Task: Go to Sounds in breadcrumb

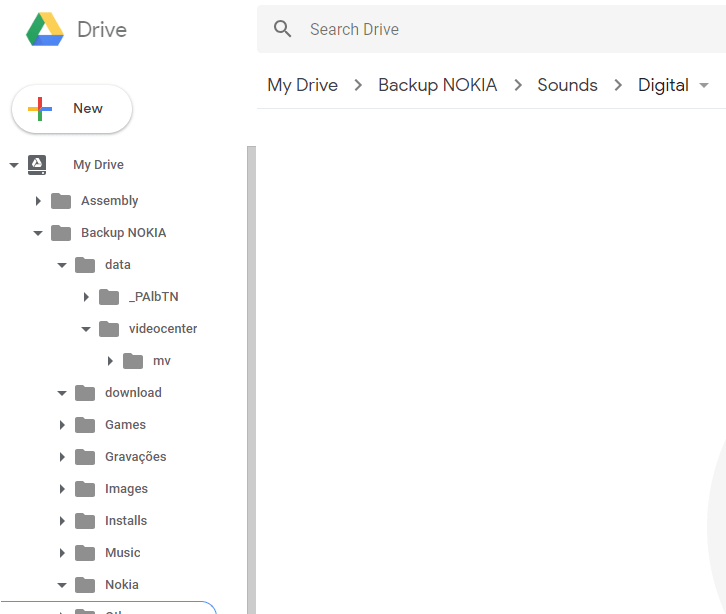Action: pyautogui.click(x=567, y=85)
